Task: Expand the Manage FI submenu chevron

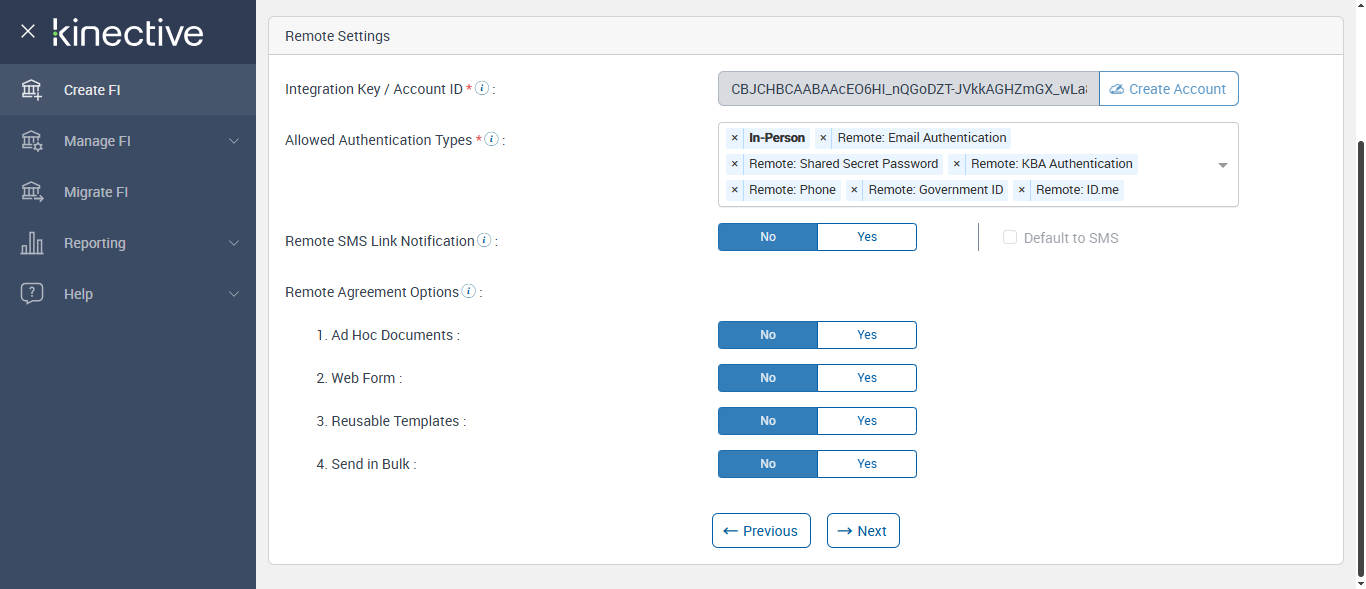Action: 234,141
